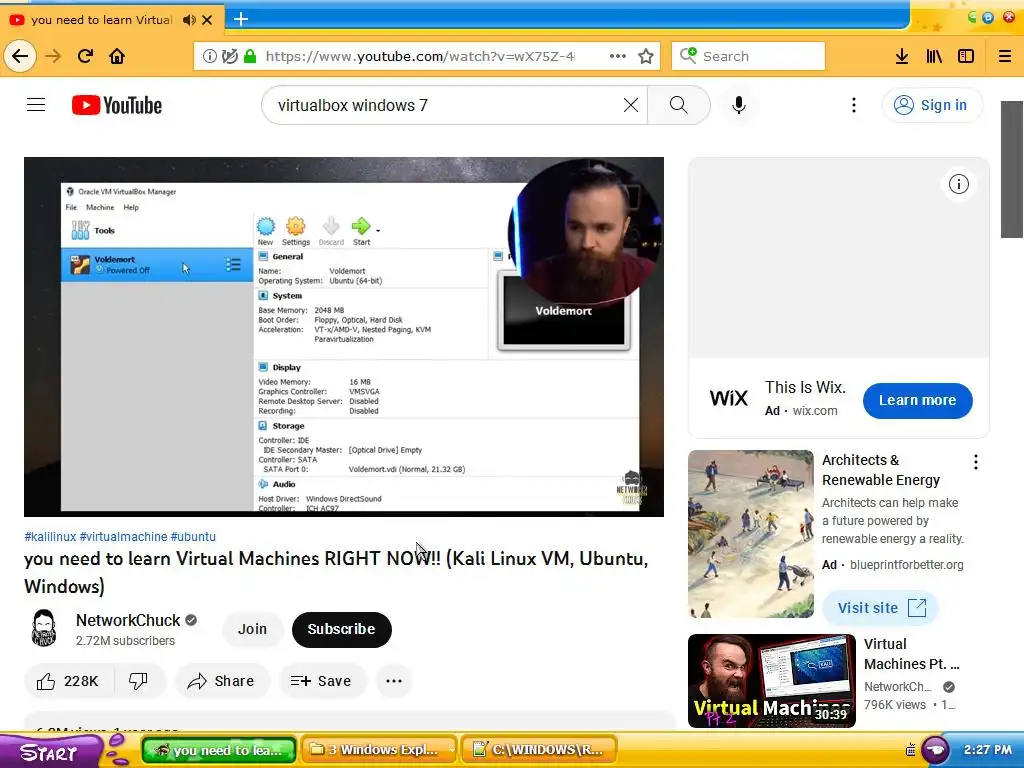
Task: Open more actions ellipsis below video
Action: pos(394,681)
